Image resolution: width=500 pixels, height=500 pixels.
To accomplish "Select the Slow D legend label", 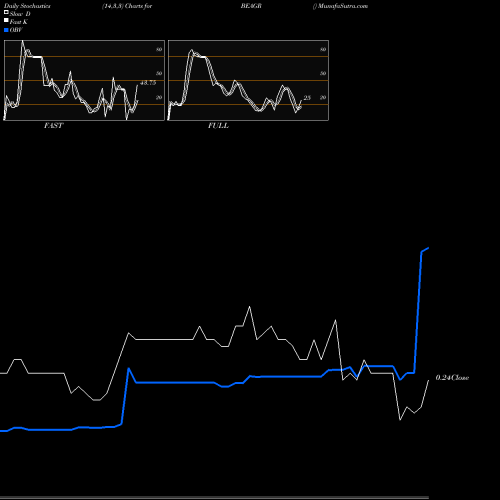I will click(20, 14).
